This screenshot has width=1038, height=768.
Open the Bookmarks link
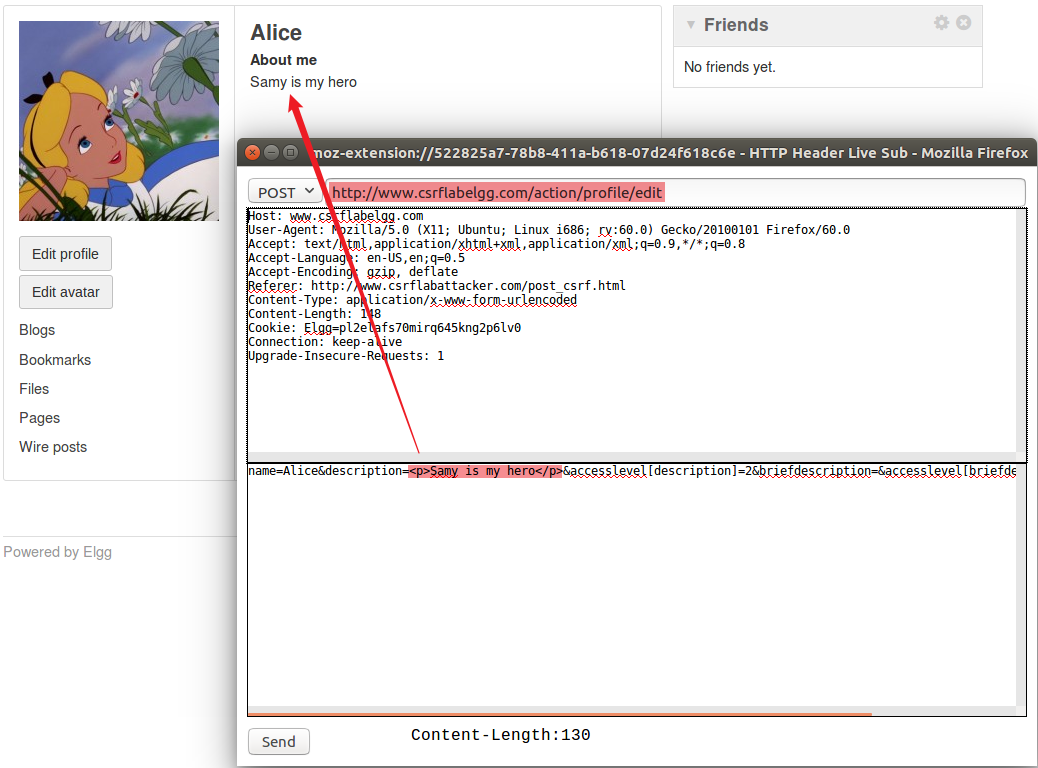(x=55, y=360)
